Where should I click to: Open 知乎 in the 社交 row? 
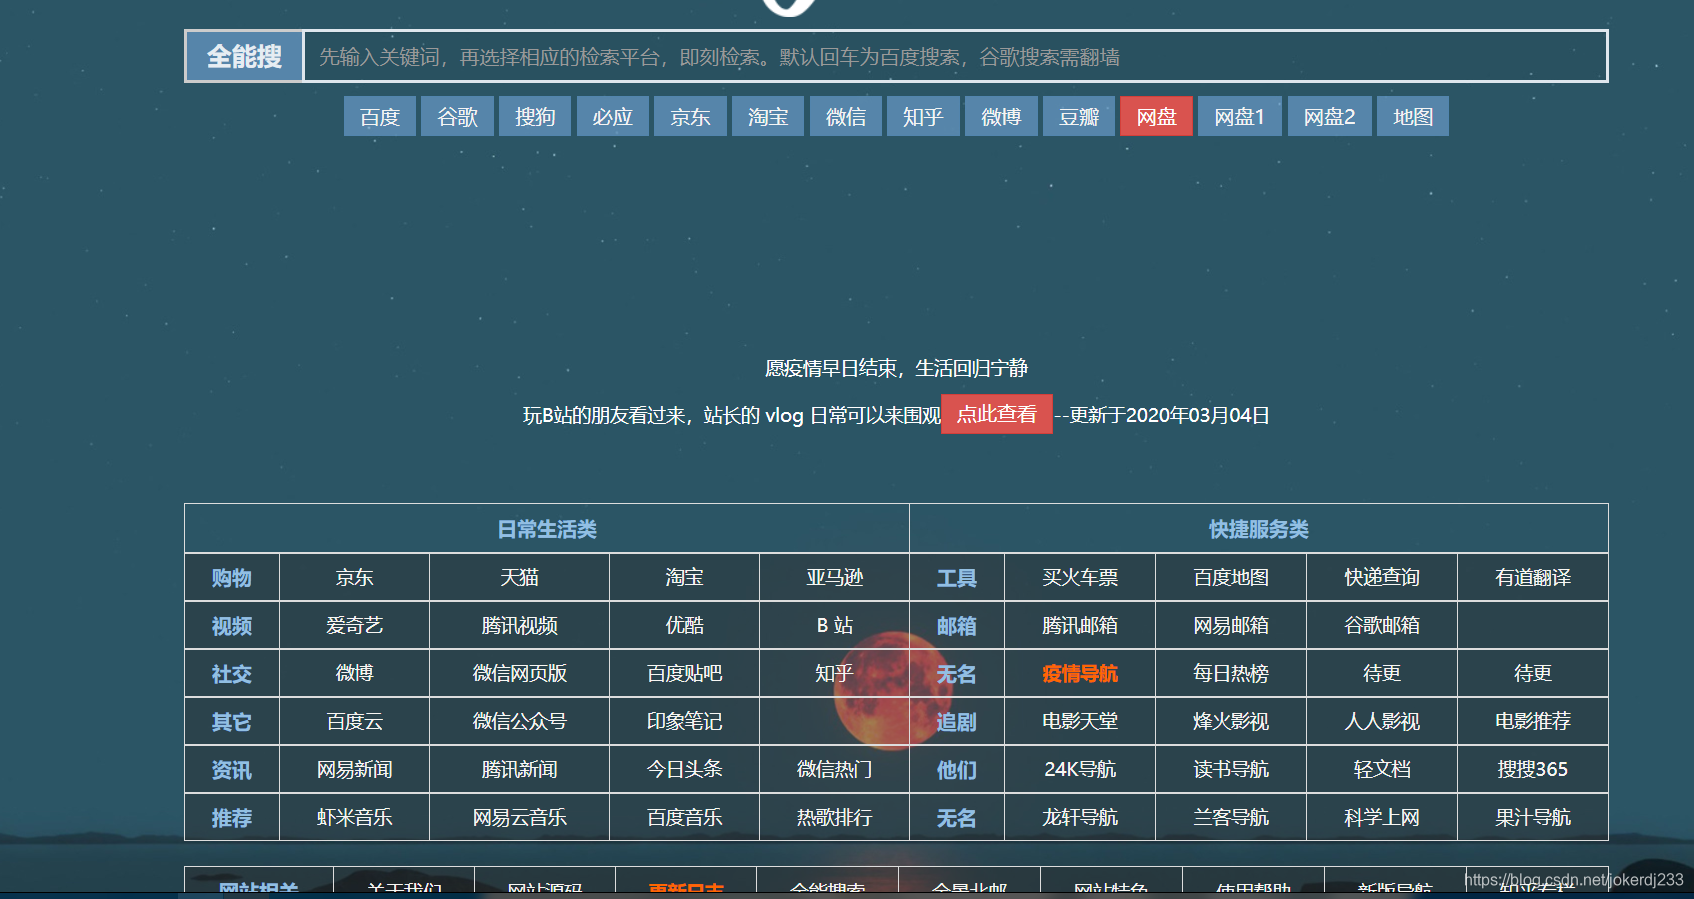[x=834, y=673]
